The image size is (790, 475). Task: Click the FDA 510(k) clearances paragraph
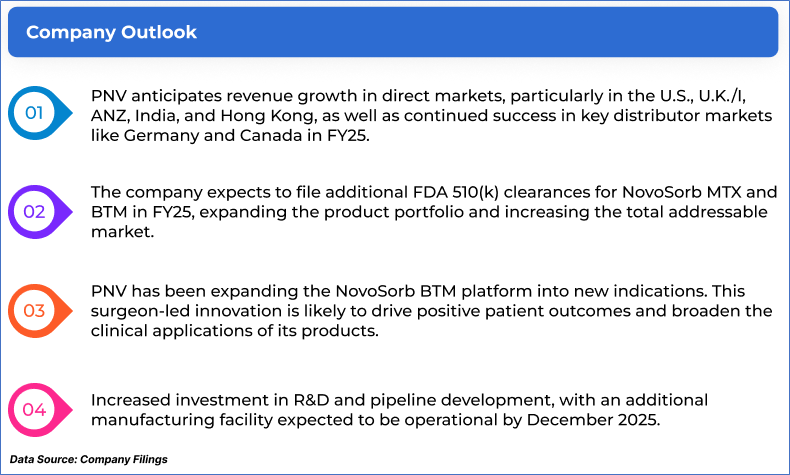pyautogui.click(x=434, y=212)
